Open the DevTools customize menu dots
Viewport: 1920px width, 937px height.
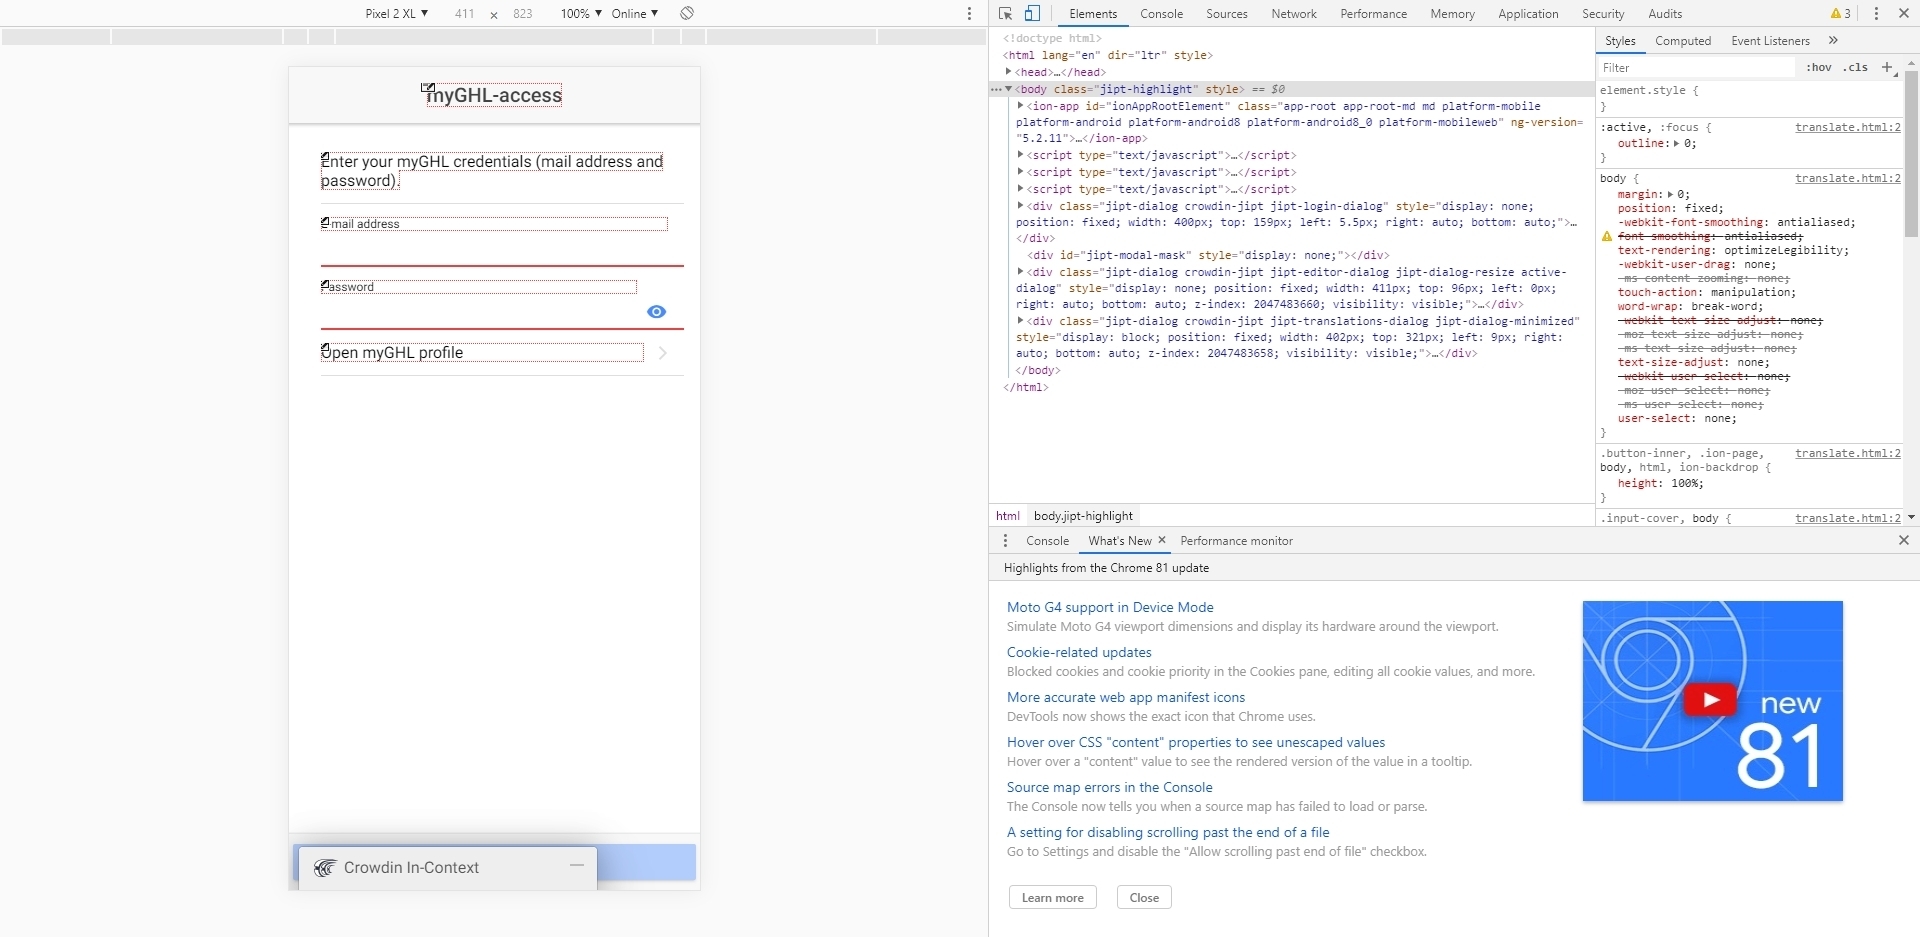1876,13
